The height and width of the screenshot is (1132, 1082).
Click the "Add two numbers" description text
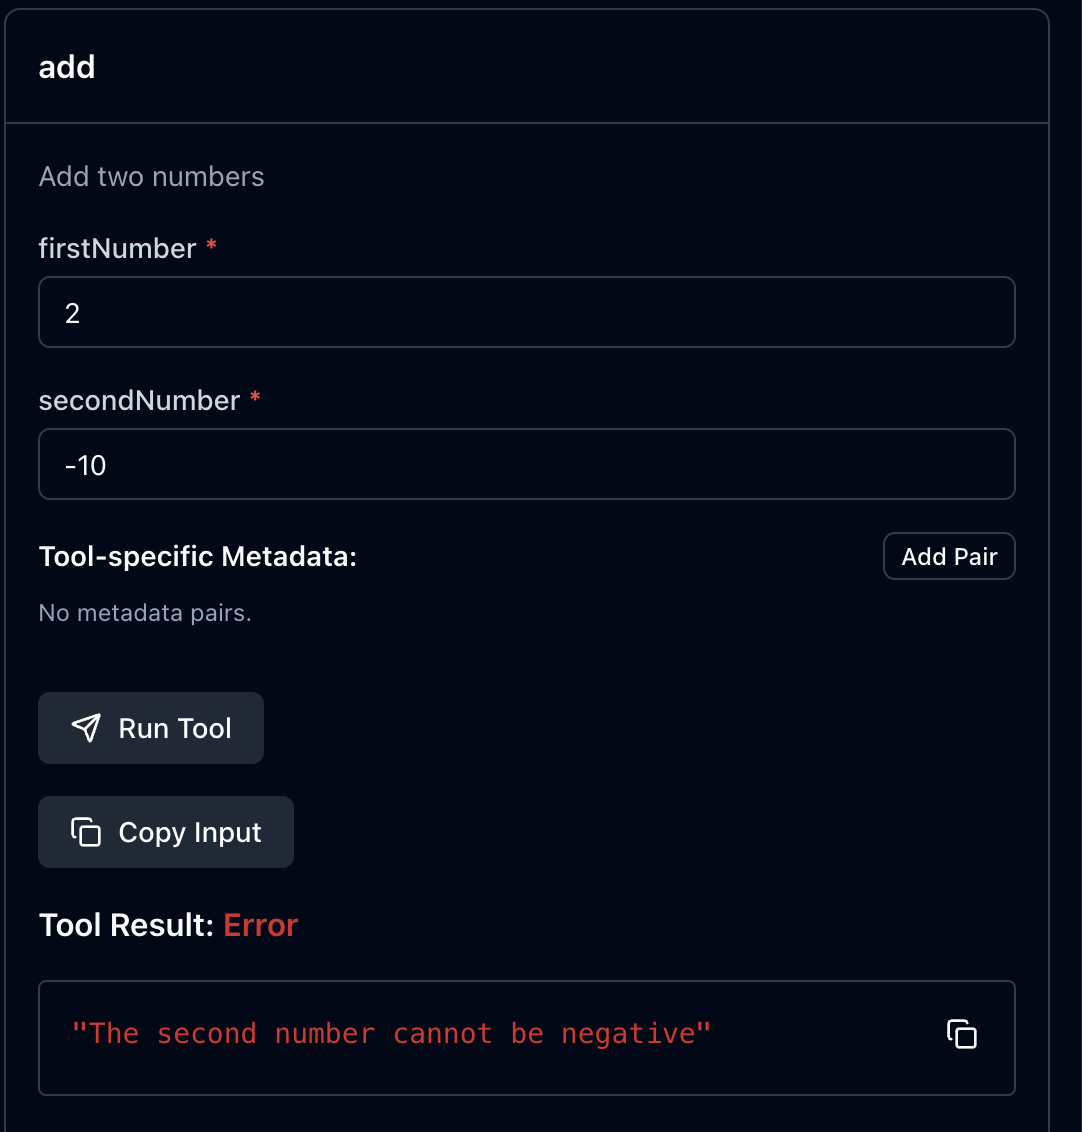(x=152, y=176)
